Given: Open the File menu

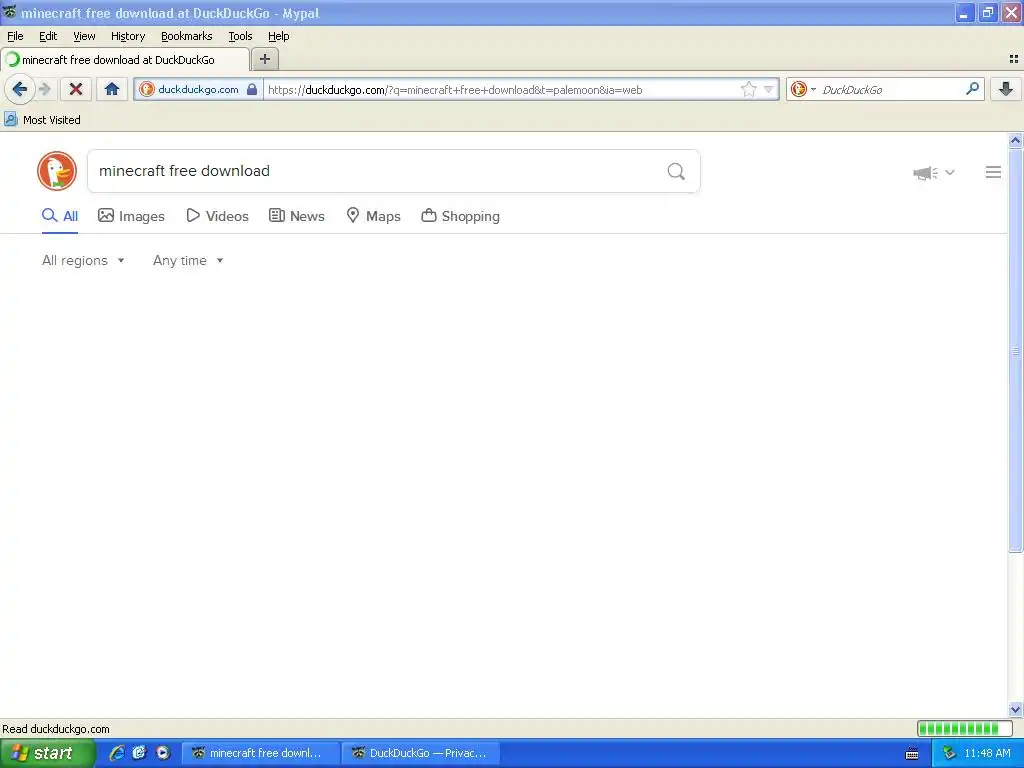Looking at the screenshot, I should (15, 36).
